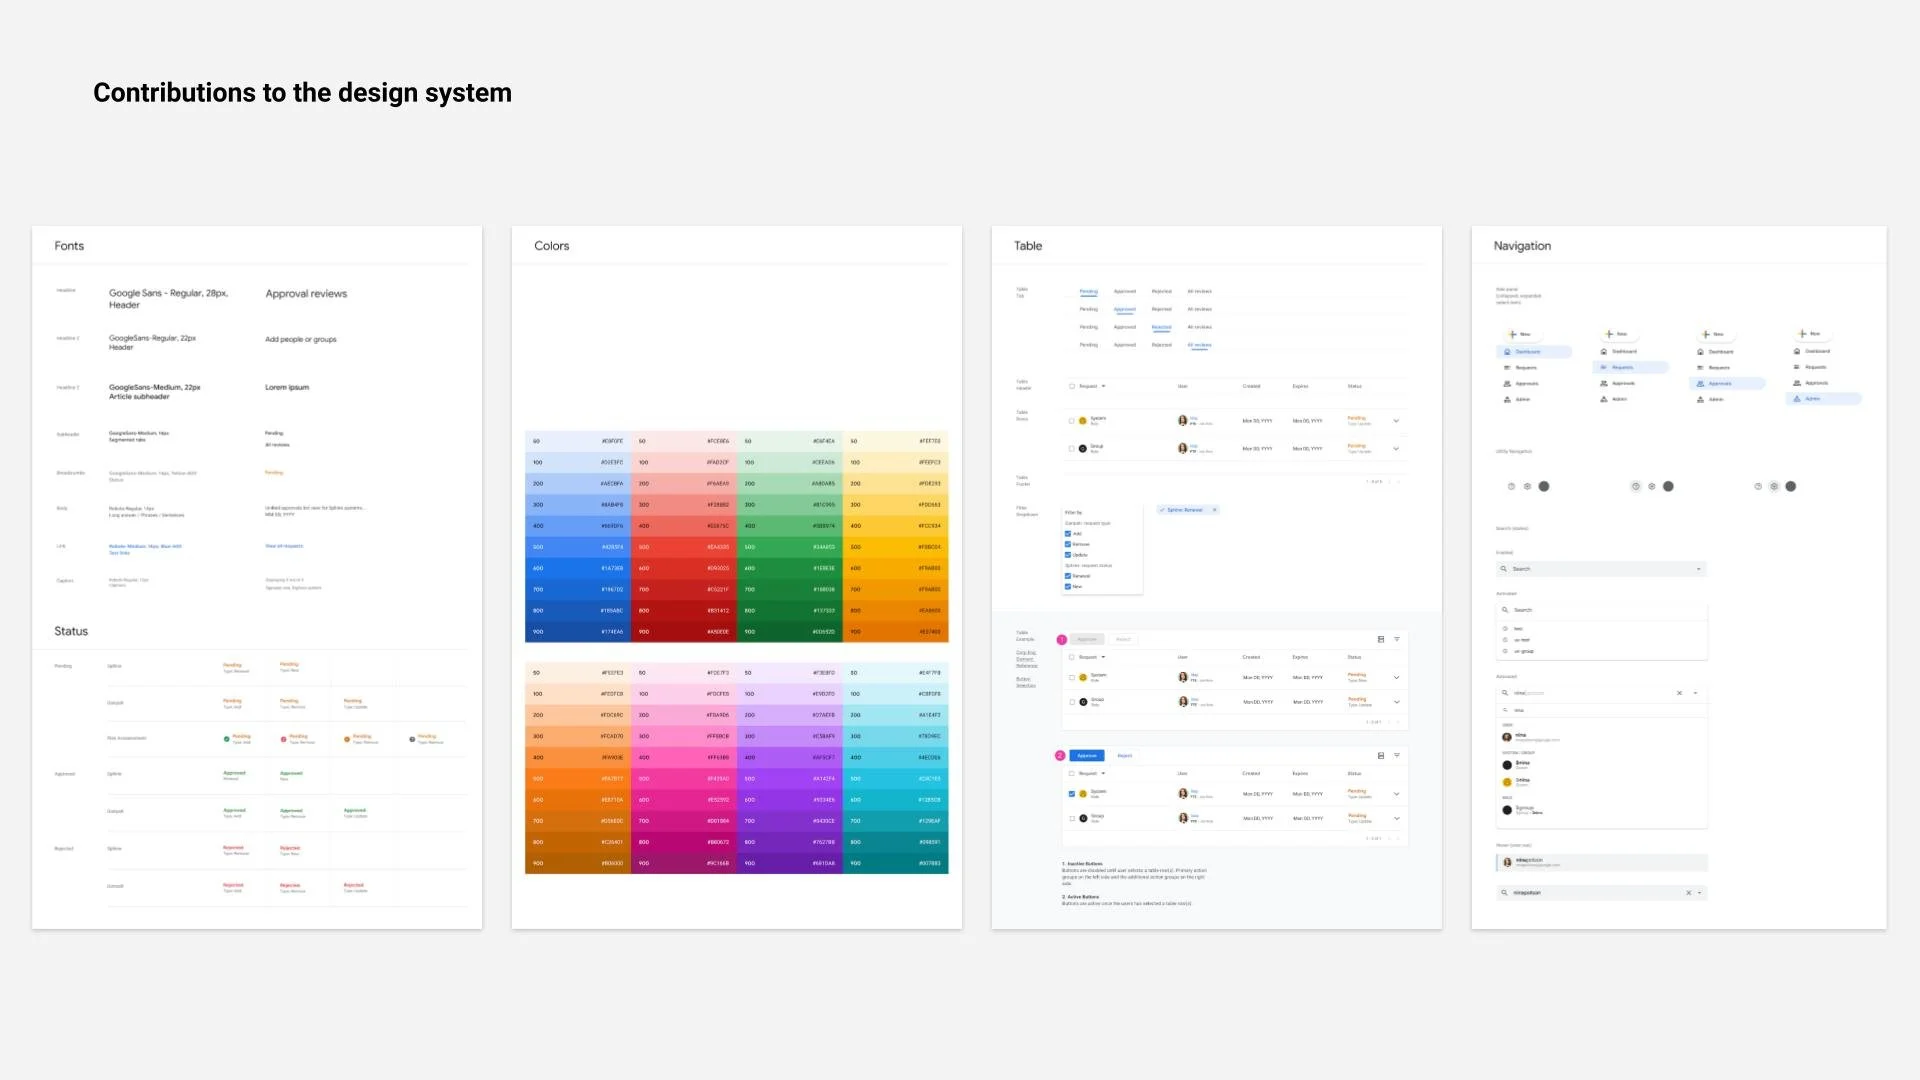Click the highlighted Admin nav icon
Screen dimensions: 1920x1080
(1797, 399)
